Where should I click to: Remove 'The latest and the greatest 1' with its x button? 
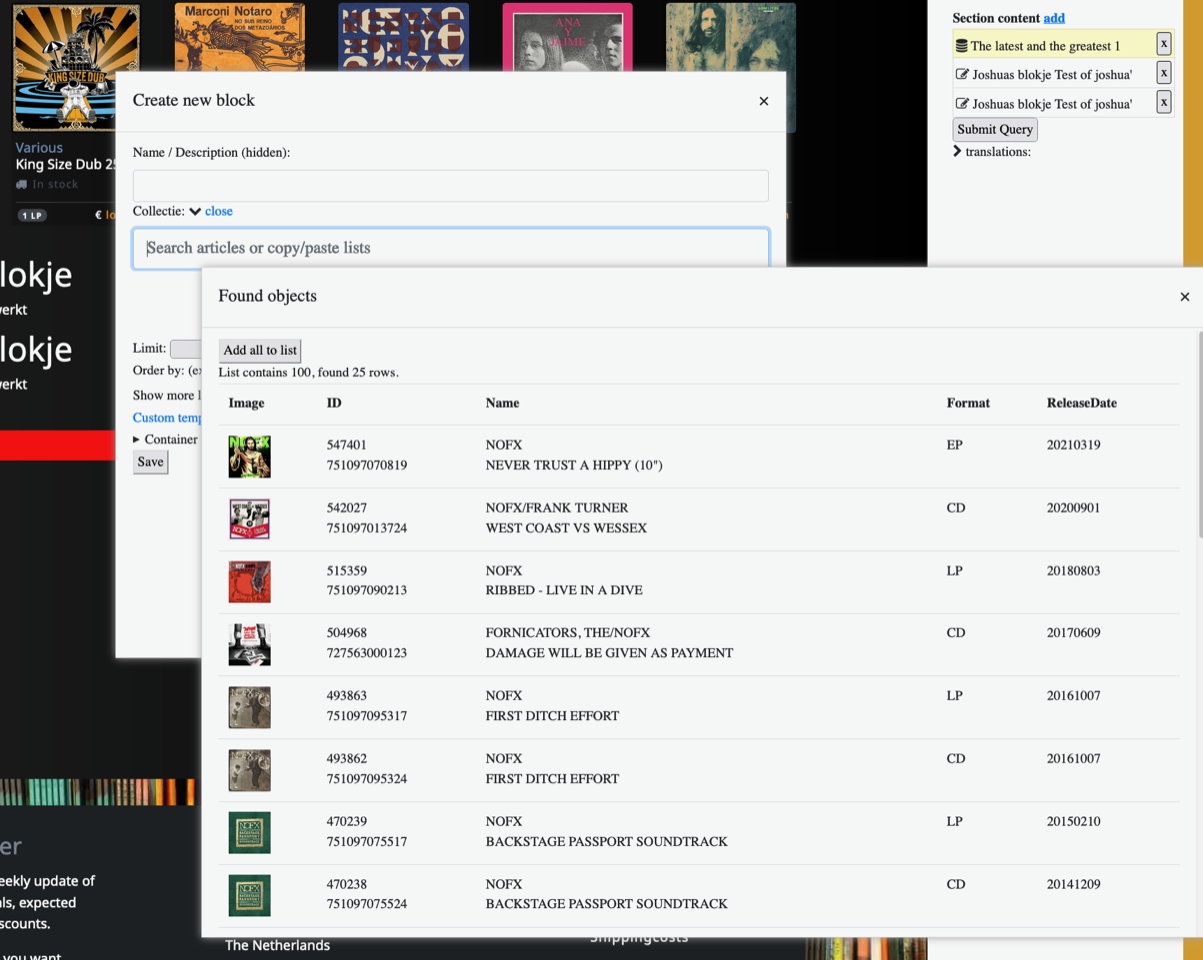(x=1163, y=44)
